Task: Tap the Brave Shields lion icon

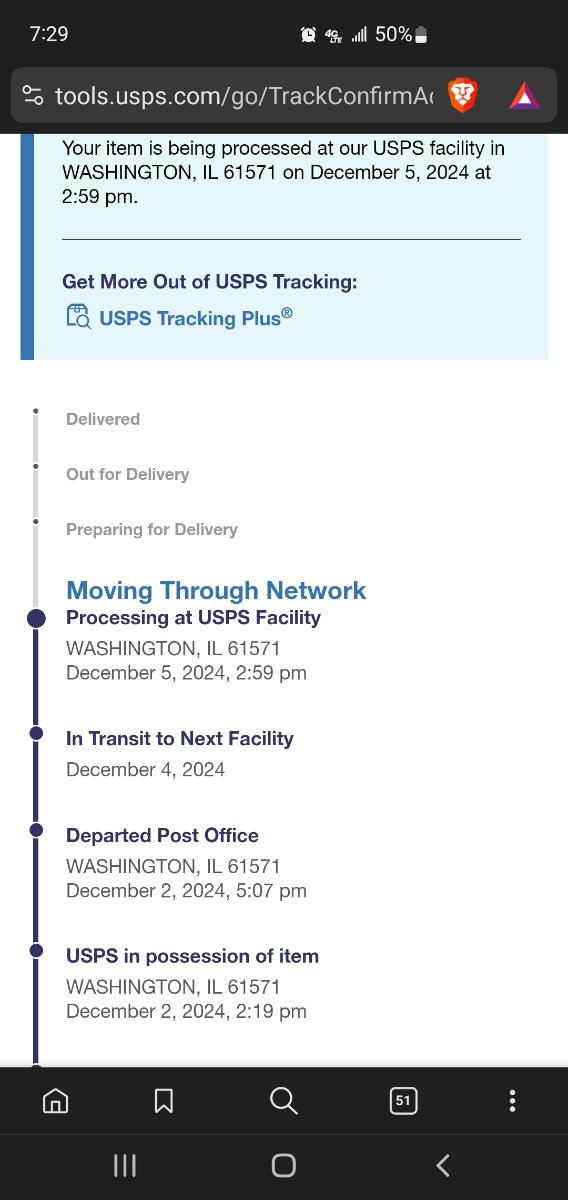Action: pyautogui.click(x=462, y=95)
